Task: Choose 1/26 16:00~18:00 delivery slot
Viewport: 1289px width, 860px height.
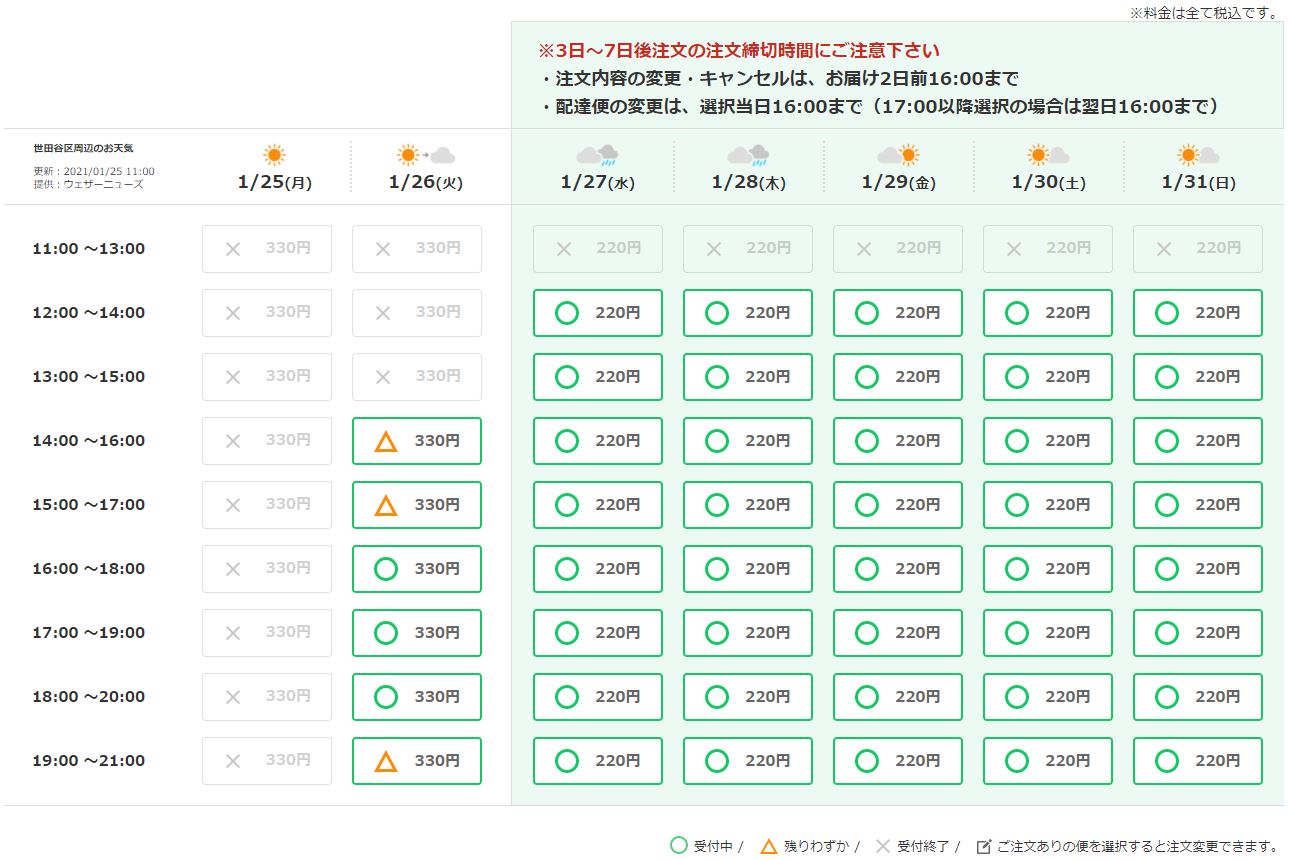Action: coord(417,569)
